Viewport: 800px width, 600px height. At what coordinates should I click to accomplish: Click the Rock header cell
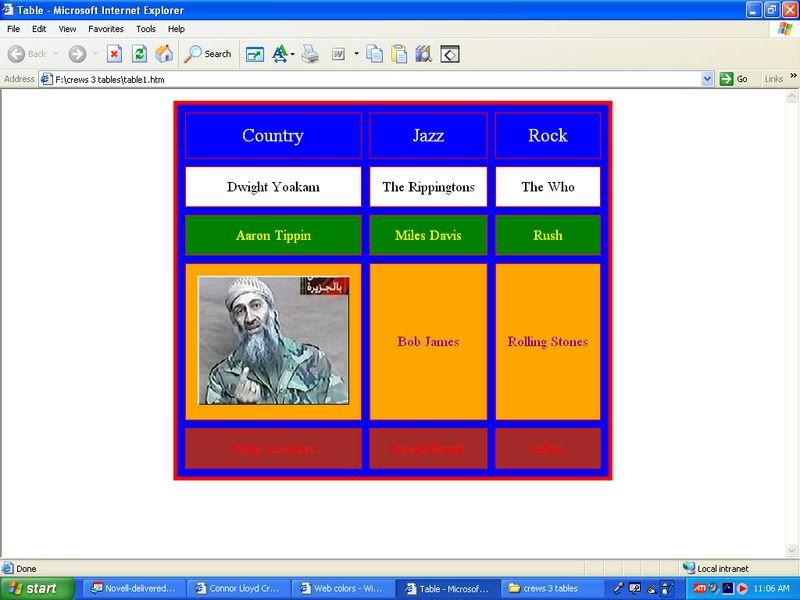pos(548,135)
